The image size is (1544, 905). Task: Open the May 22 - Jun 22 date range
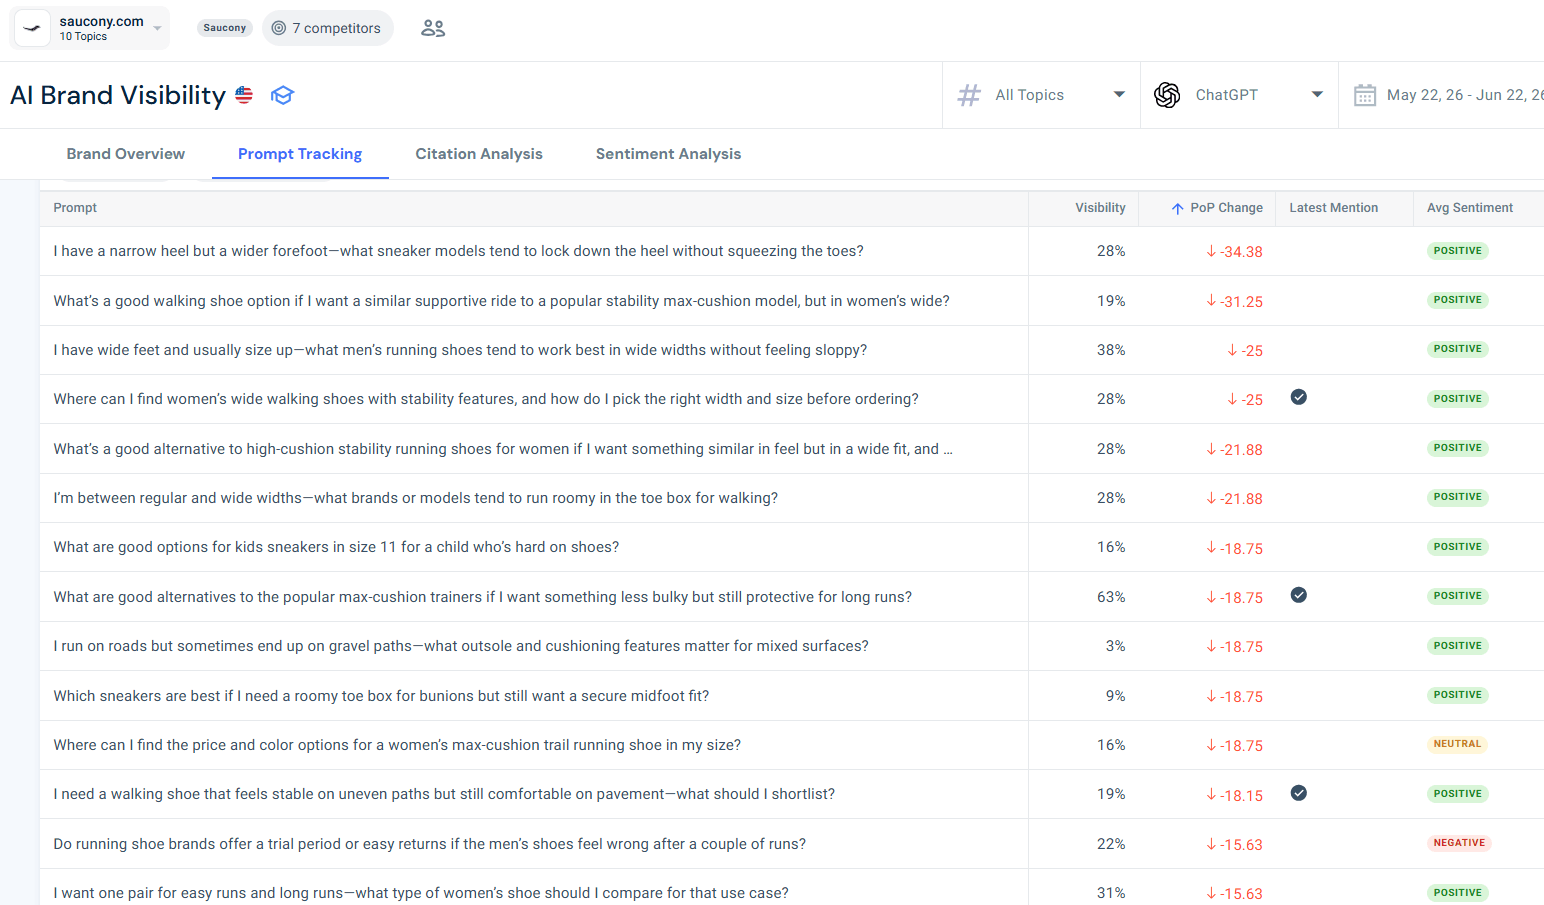click(1464, 95)
